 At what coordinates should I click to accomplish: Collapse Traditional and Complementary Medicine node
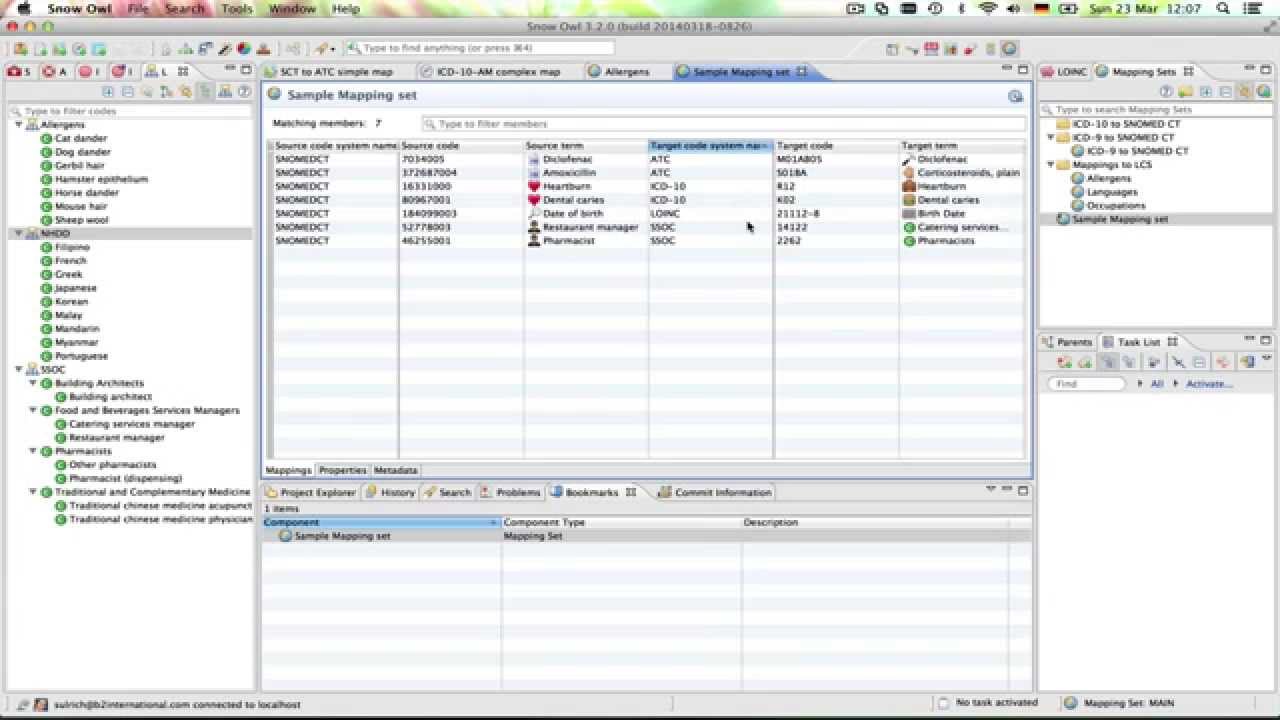click(x=33, y=492)
